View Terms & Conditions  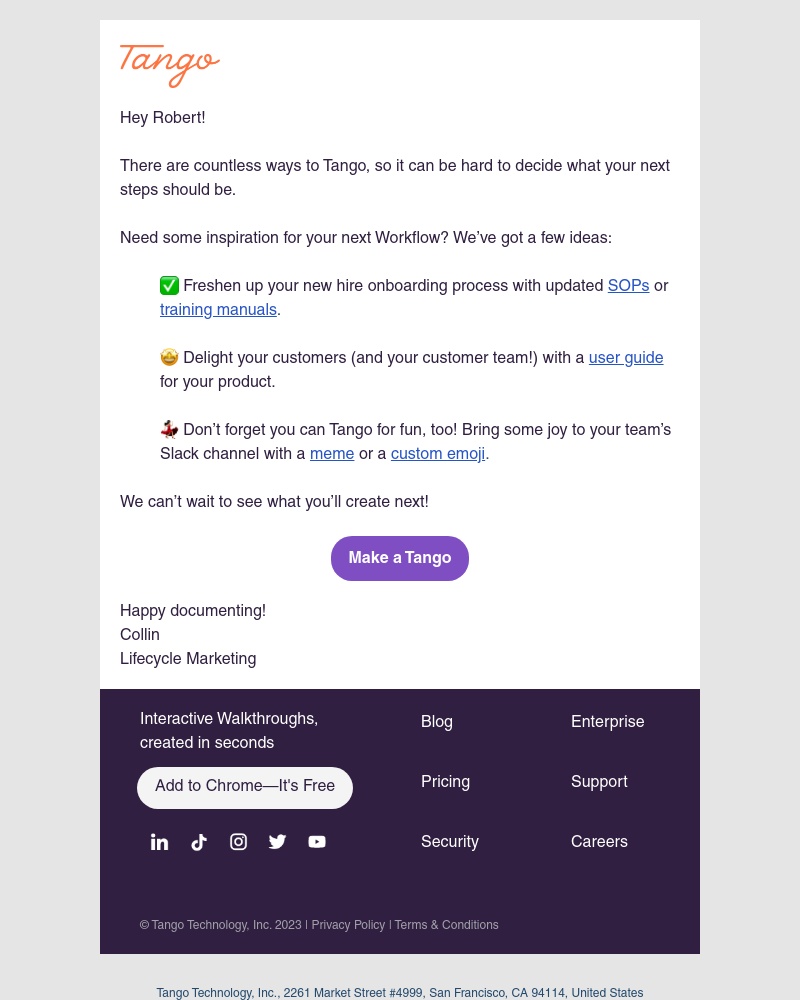point(446,925)
